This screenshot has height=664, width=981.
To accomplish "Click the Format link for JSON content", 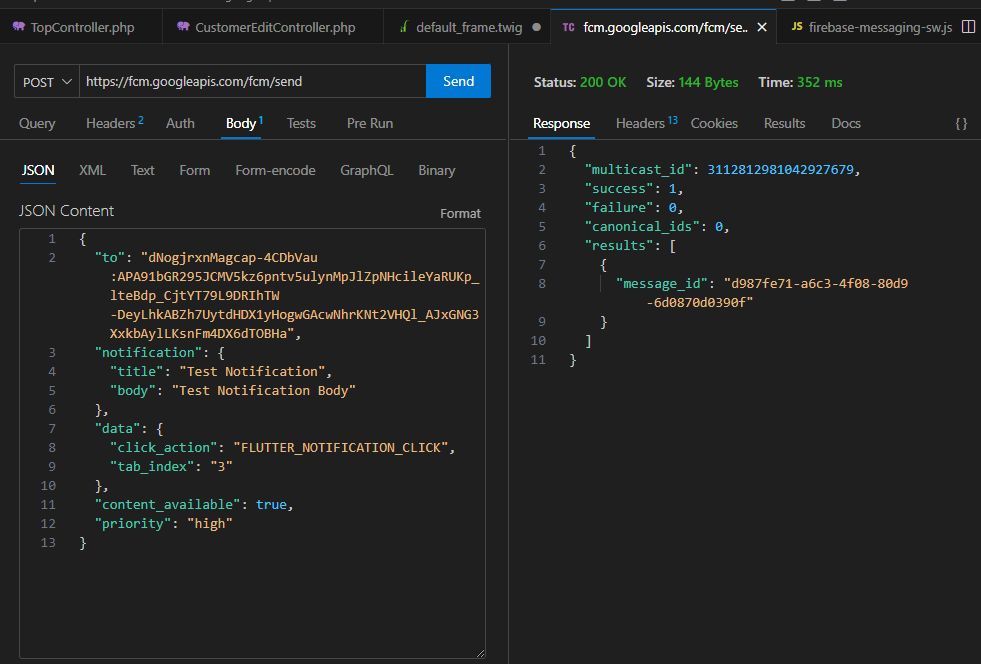I will click(460, 213).
